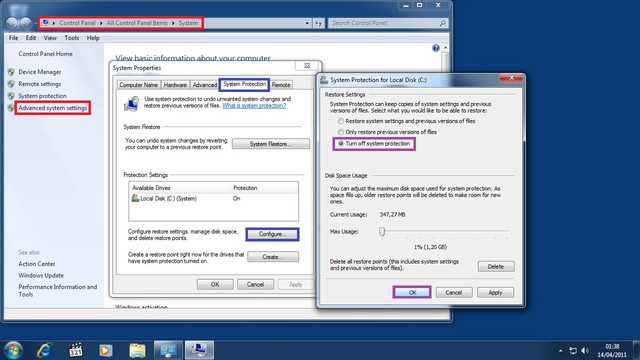The image size is (640, 360).
Task: Switch to the Hardware tab
Action: pyautogui.click(x=175, y=85)
